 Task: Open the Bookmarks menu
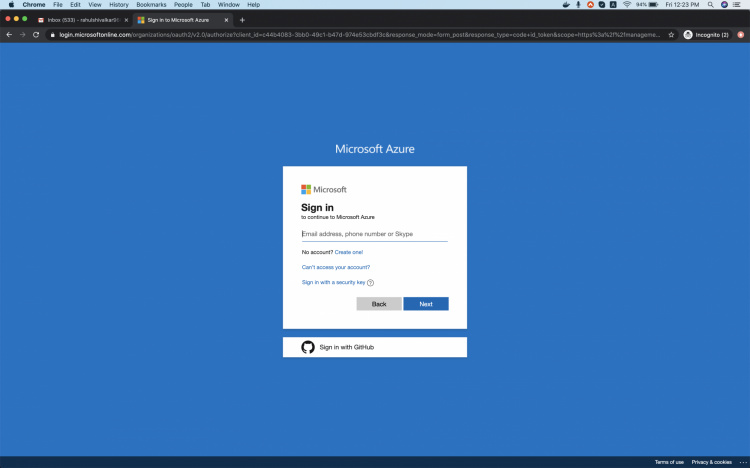pyautogui.click(x=151, y=5)
